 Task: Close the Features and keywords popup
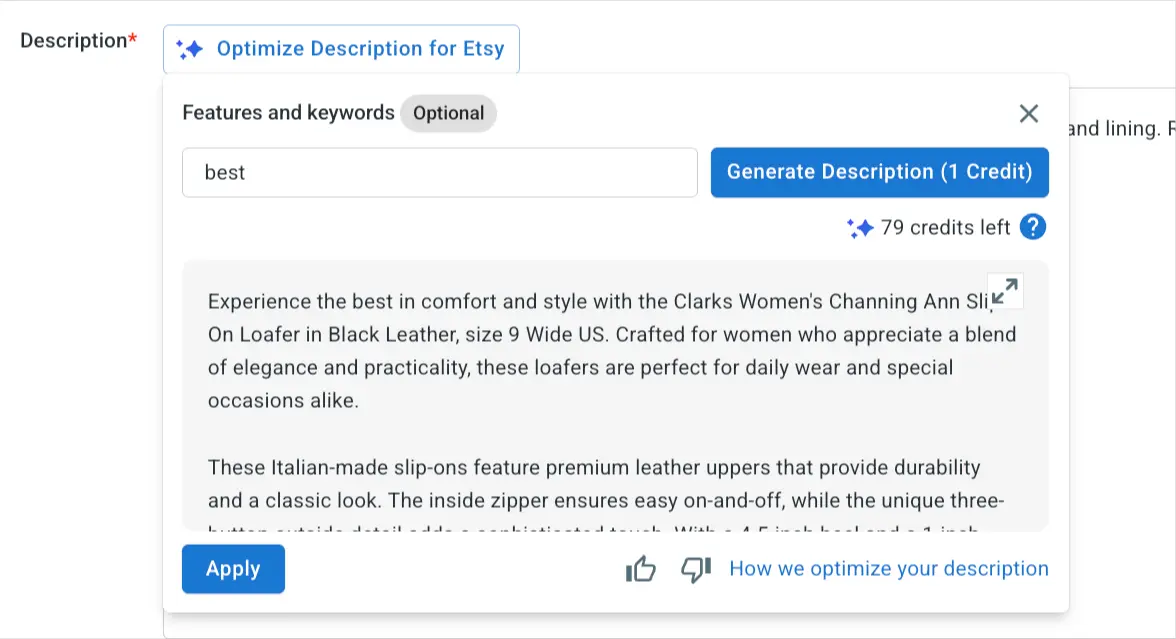tap(1029, 114)
